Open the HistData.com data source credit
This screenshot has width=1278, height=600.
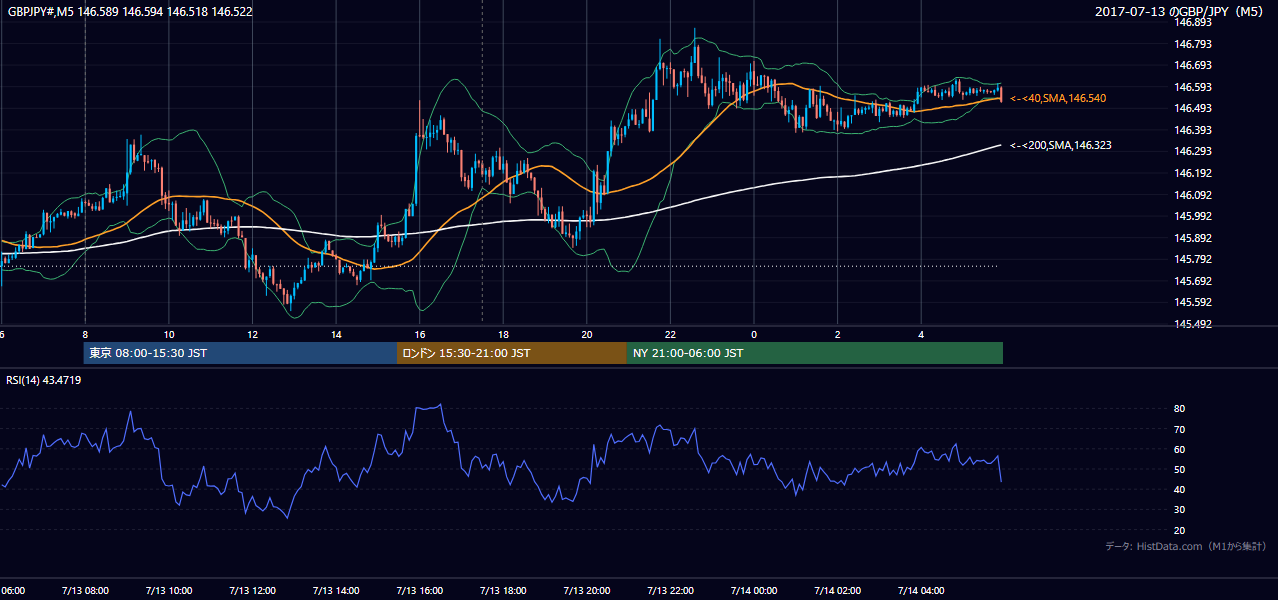pyautogui.click(x=1187, y=546)
